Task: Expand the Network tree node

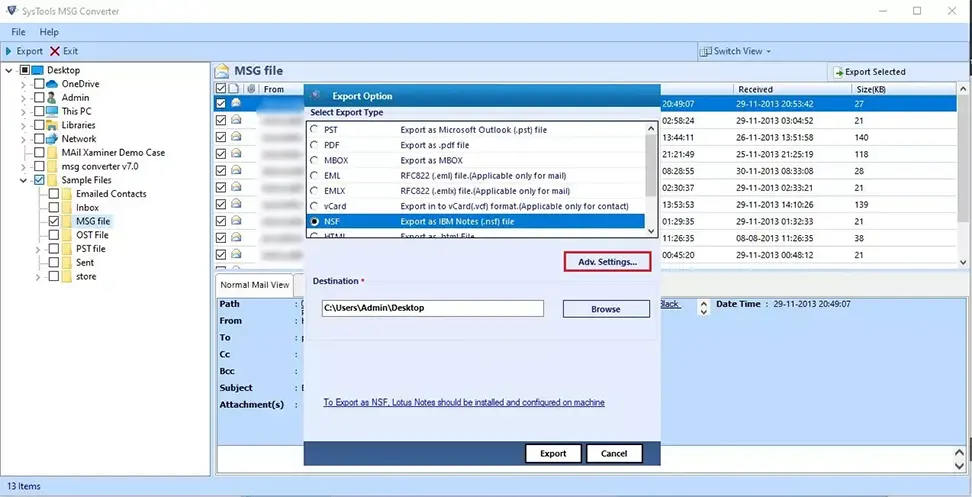Action: tap(23, 139)
